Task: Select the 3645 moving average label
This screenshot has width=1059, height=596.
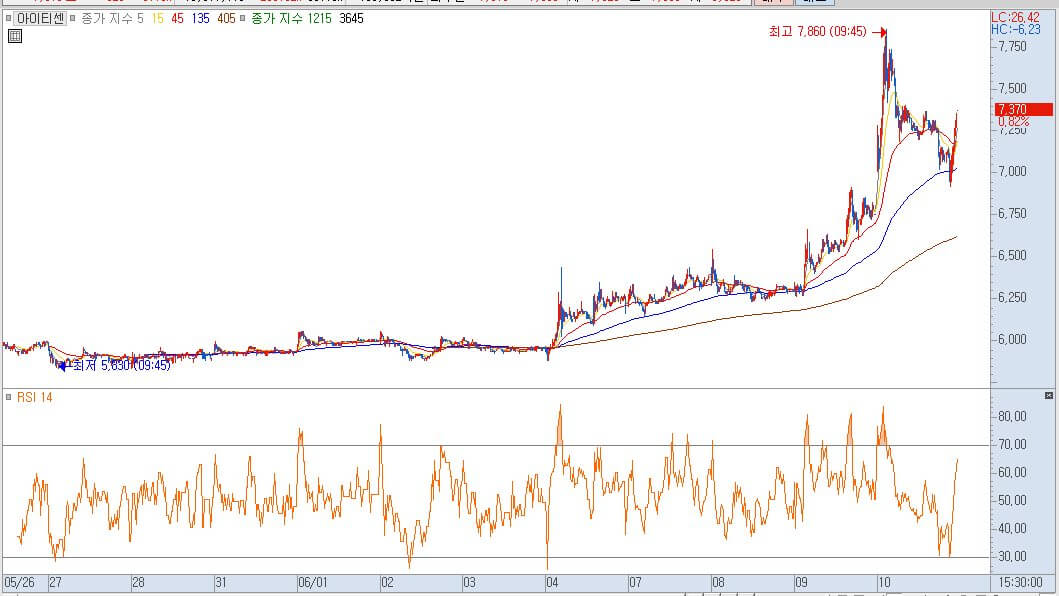Action: [x=351, y=18]
